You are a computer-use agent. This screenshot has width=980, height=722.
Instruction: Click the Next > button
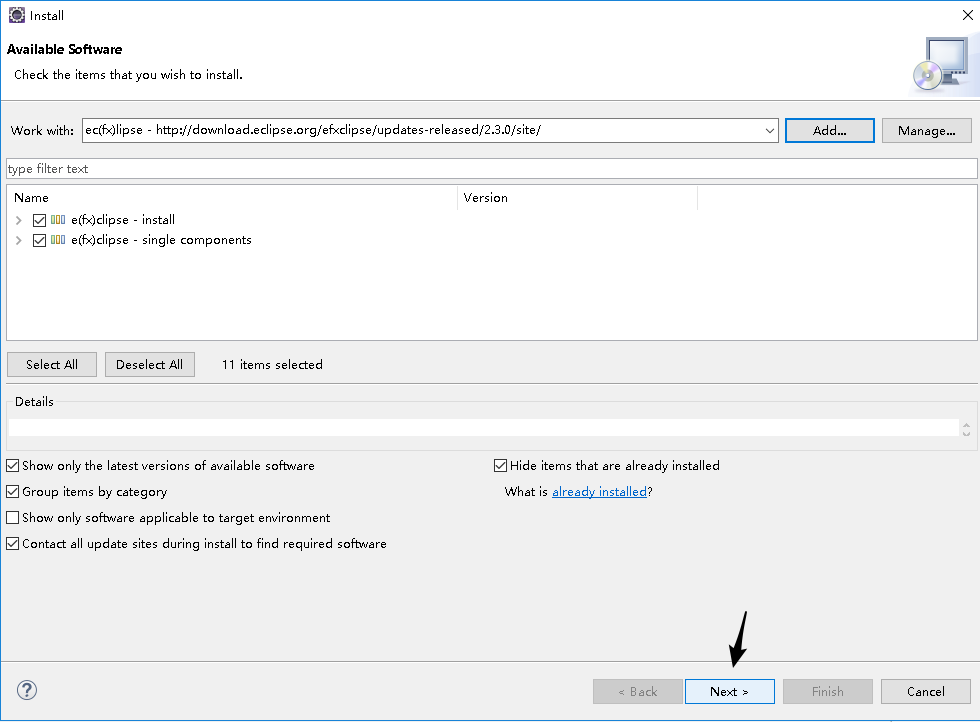[x=729, y=691]
